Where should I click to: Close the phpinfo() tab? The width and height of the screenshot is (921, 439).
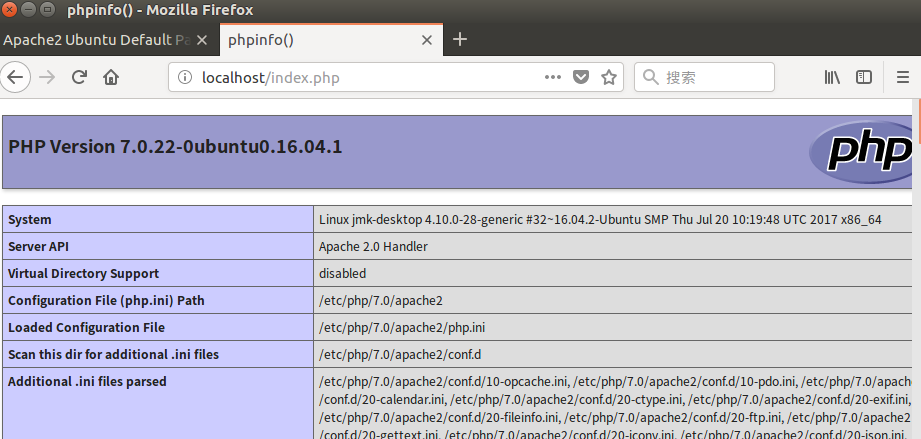427,40
